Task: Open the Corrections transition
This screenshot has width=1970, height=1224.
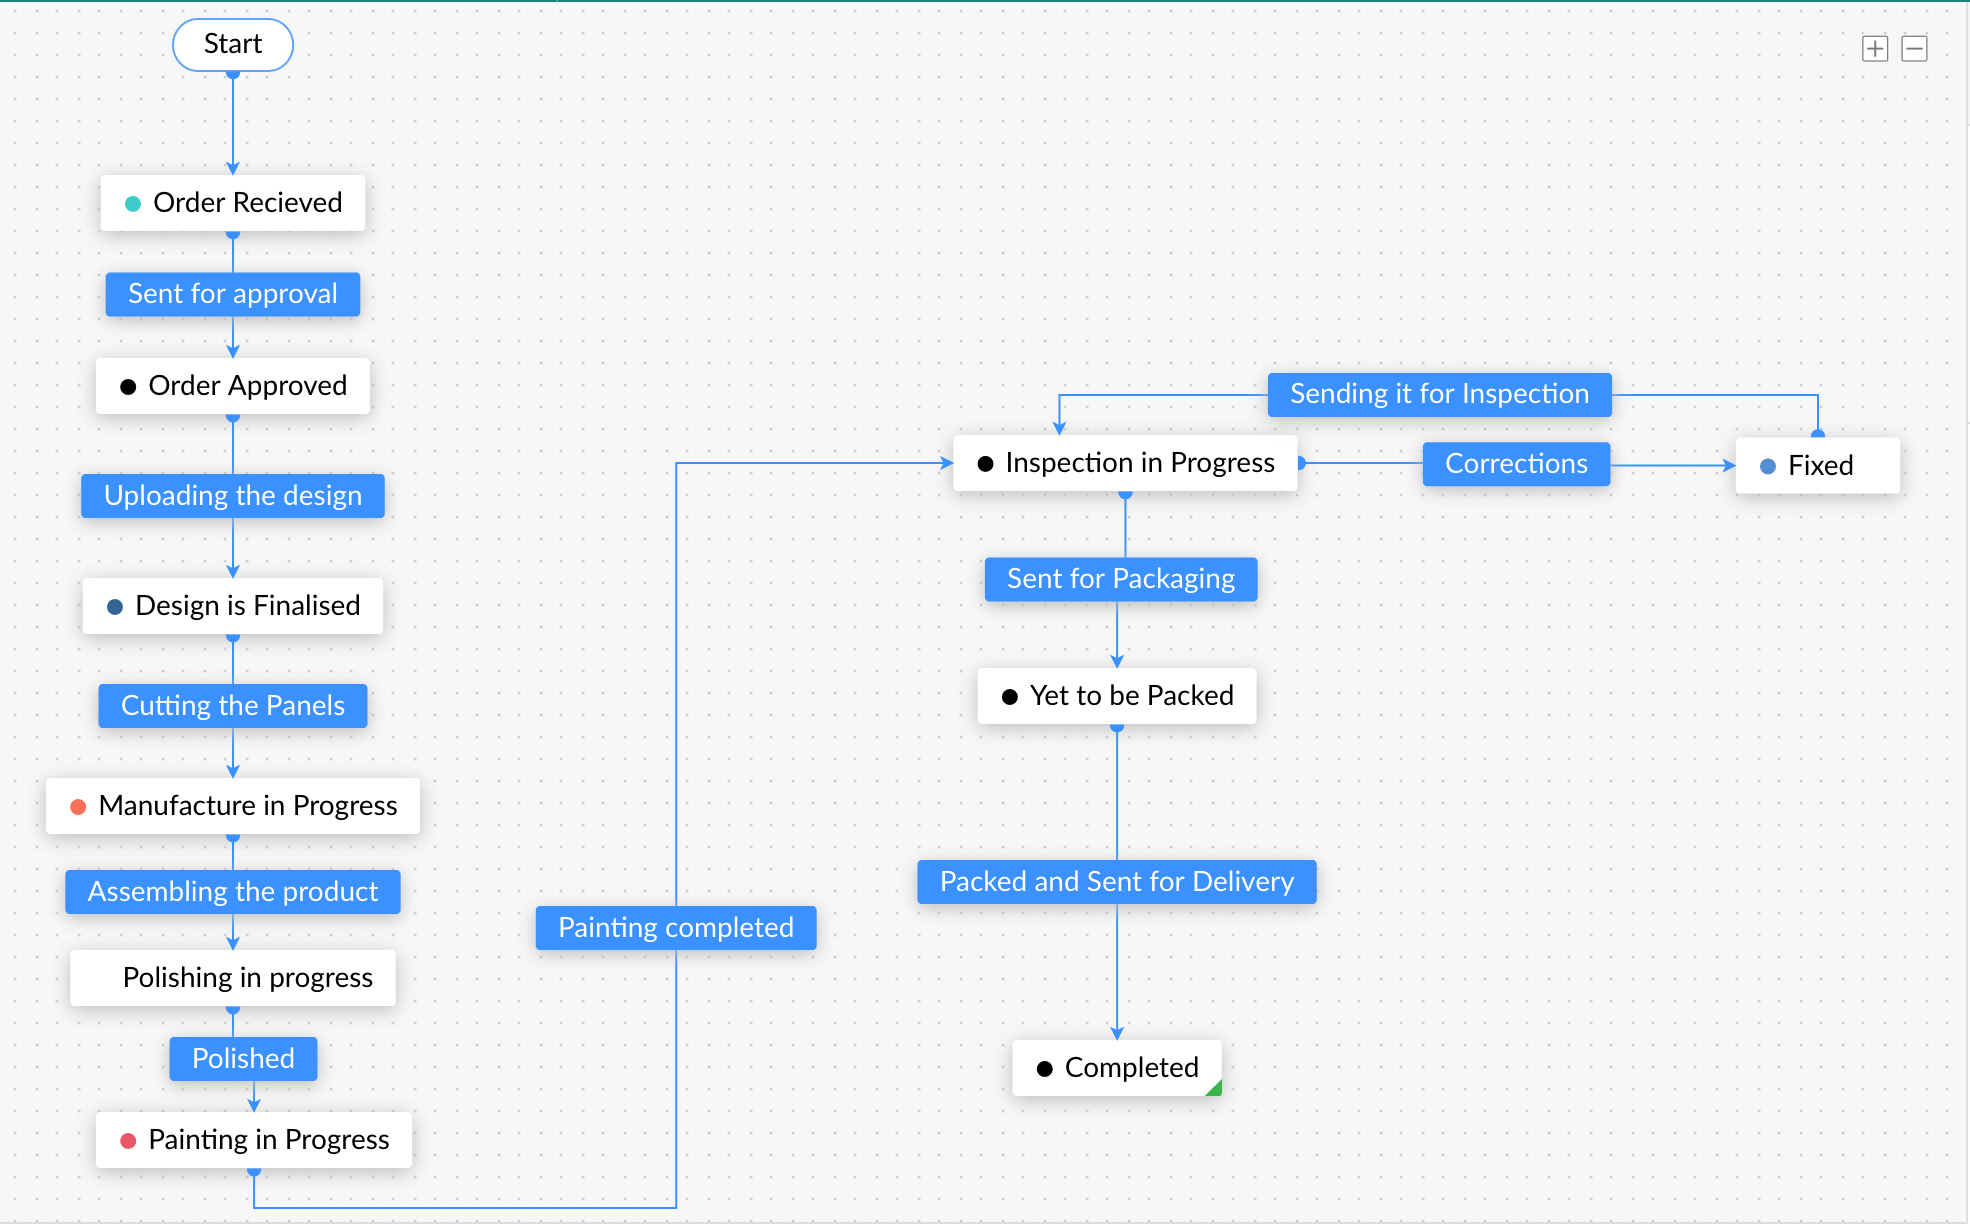Action: (1516, 464)
